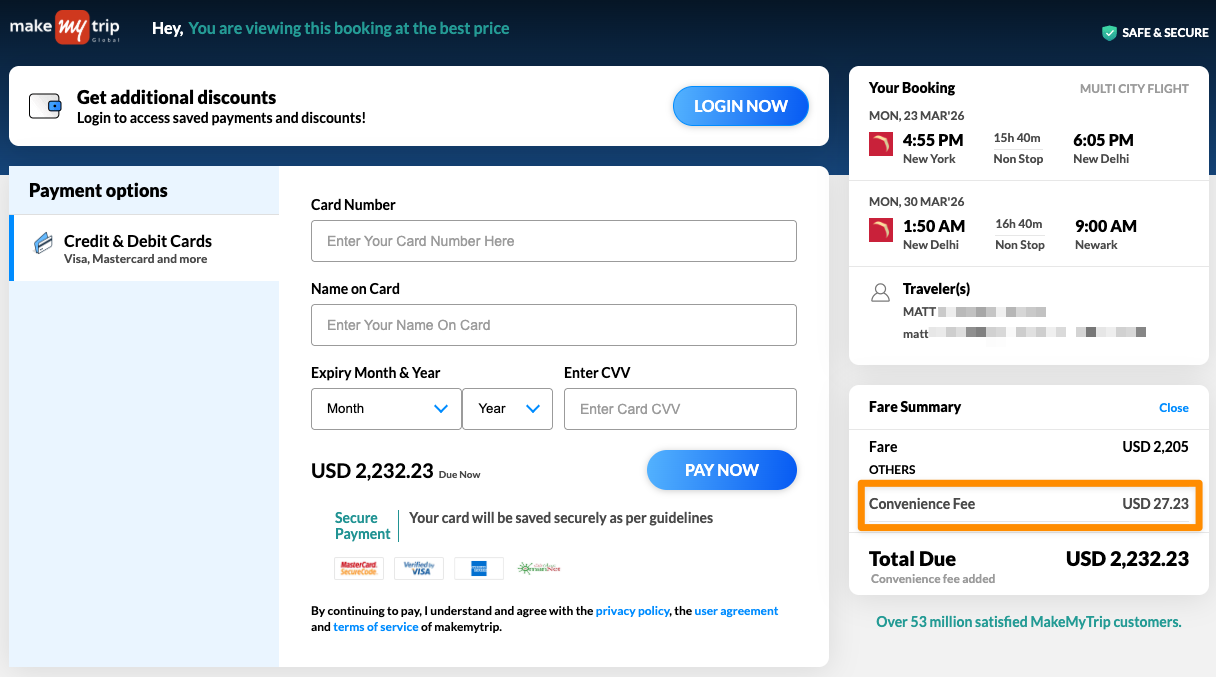Click the Enter Card CVV field

click(x=680, y=409)
